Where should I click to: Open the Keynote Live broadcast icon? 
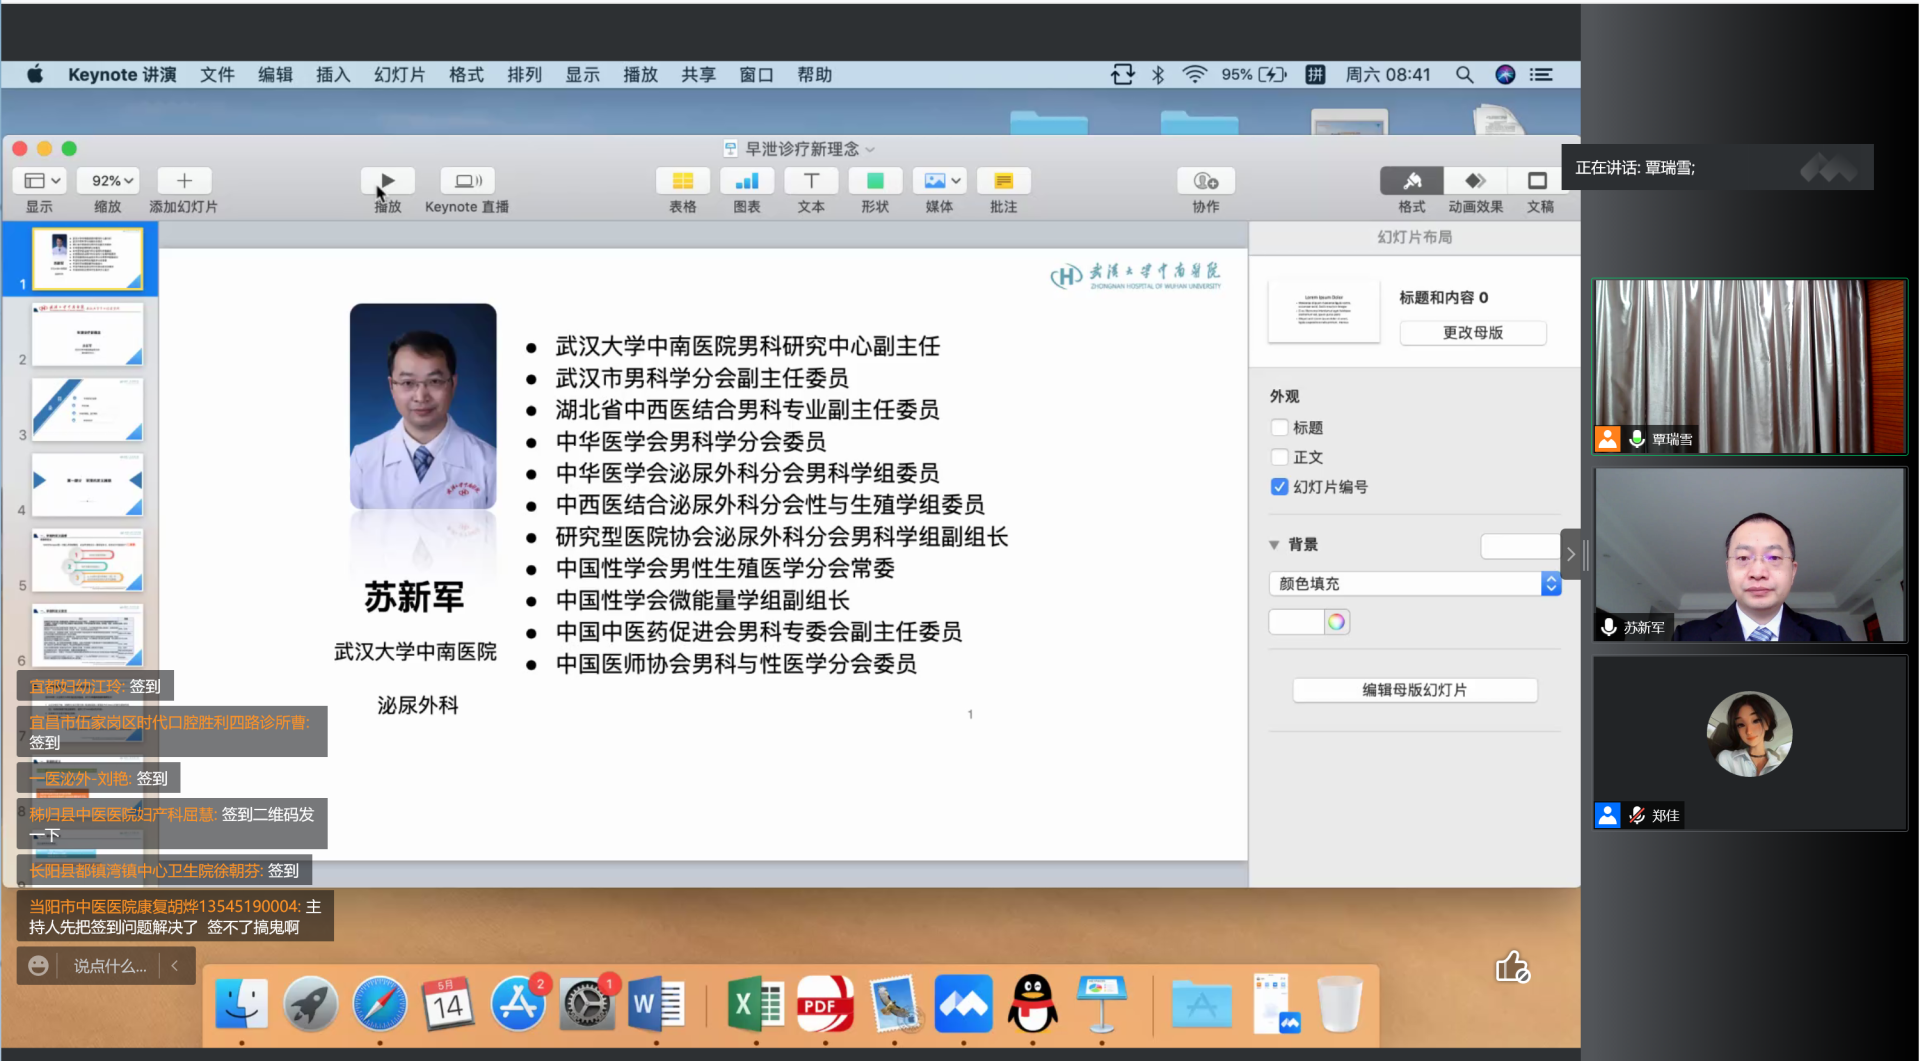(x=467, y=181)
